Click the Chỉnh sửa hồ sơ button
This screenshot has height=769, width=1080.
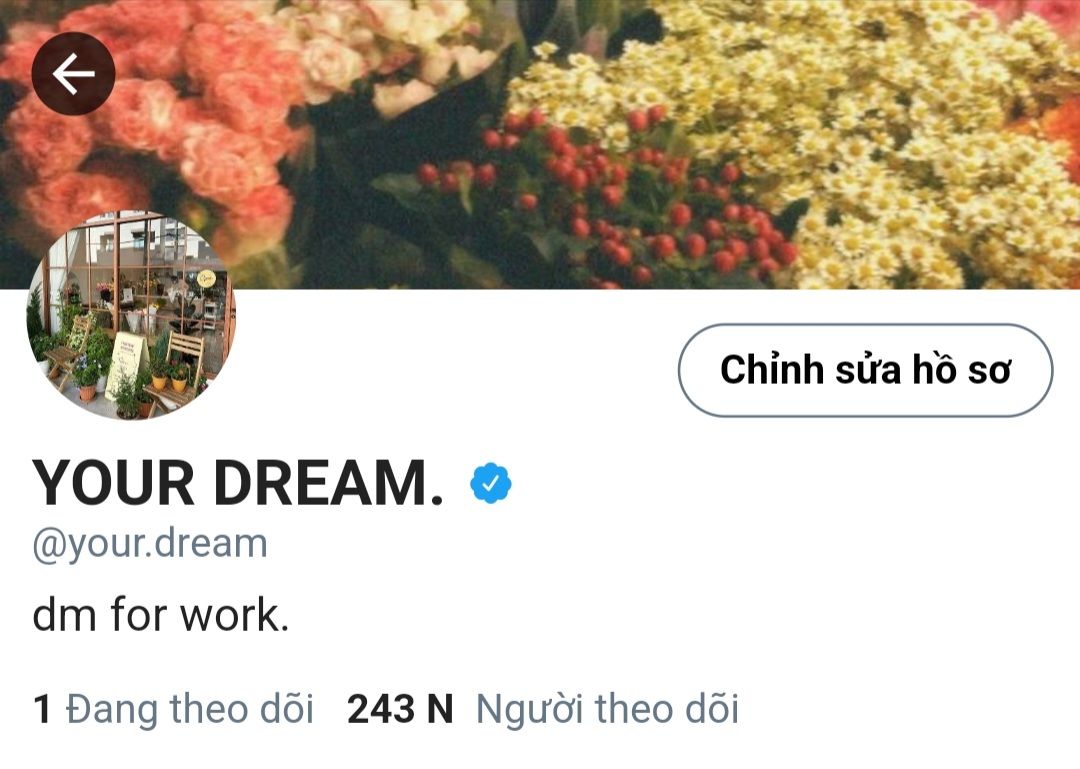pyautogui.click(x=865, y=370)
